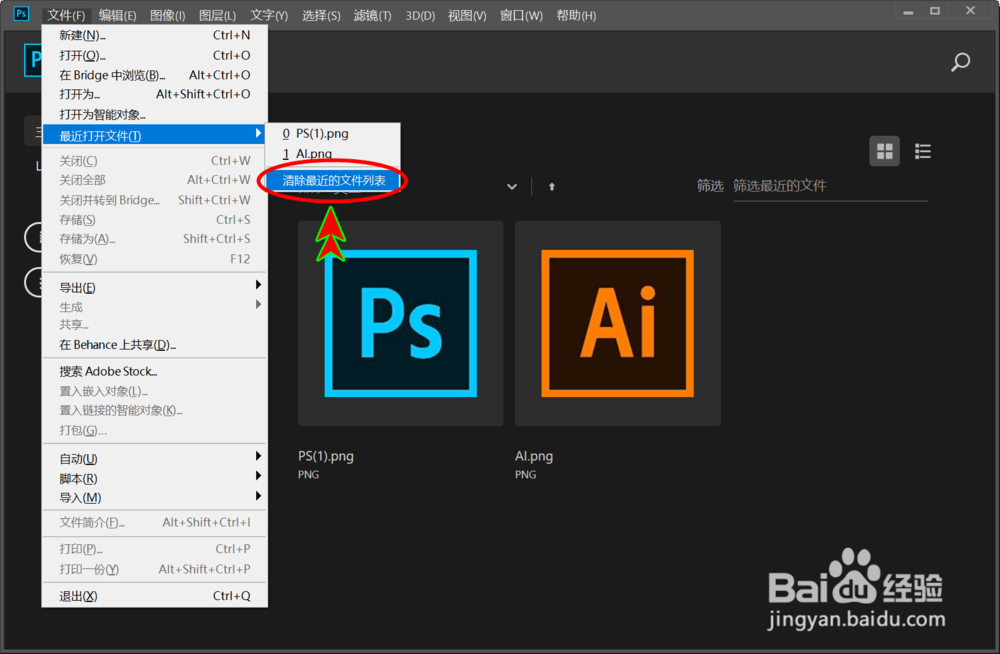Image resolution: width=1000 pixels, height=654 pixels.
Task: Switch to list view icon
Action: pos(923,151)
